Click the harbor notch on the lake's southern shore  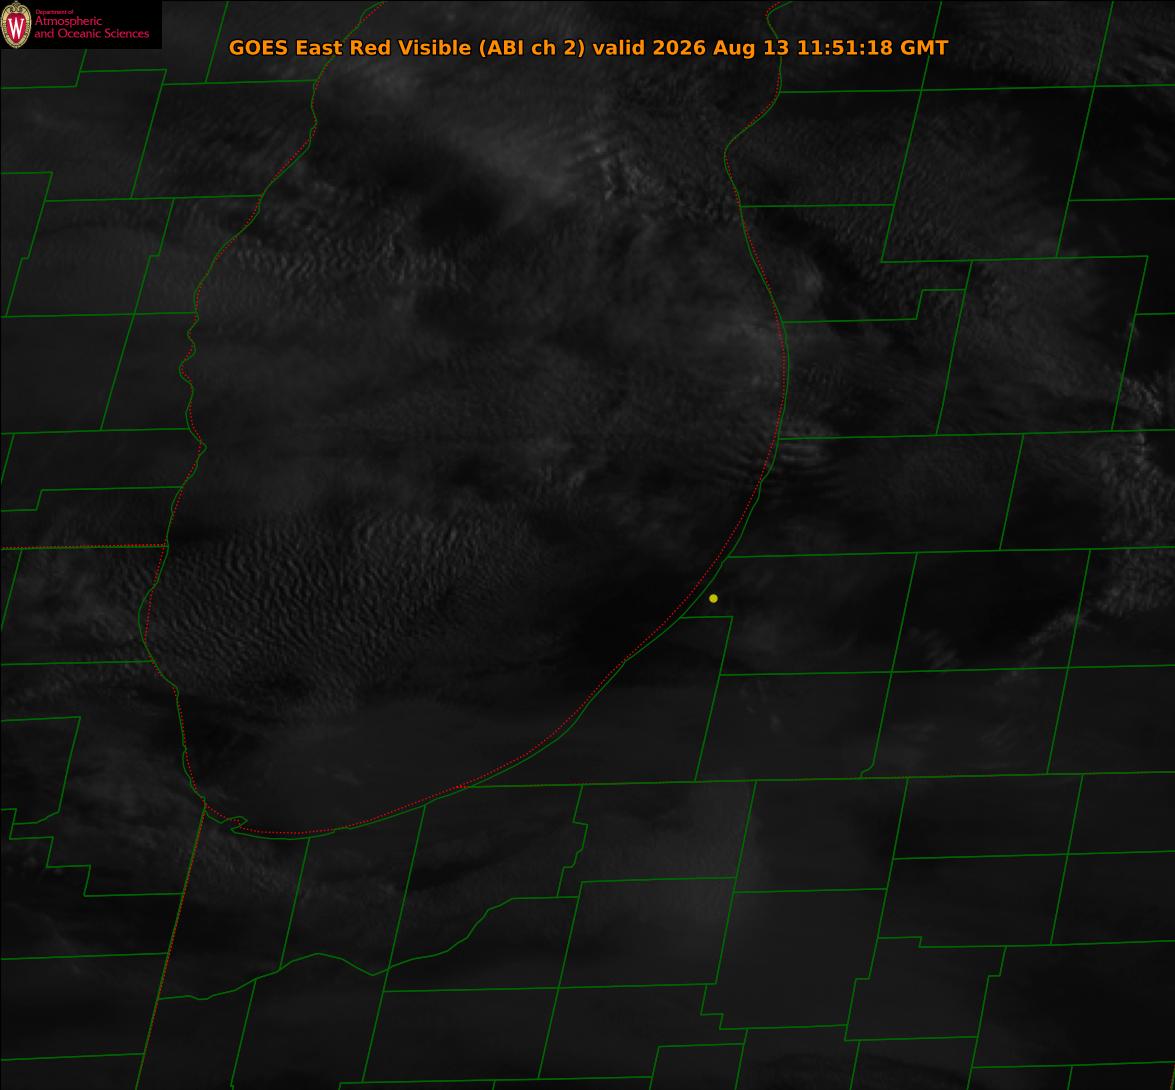[238, 823]
